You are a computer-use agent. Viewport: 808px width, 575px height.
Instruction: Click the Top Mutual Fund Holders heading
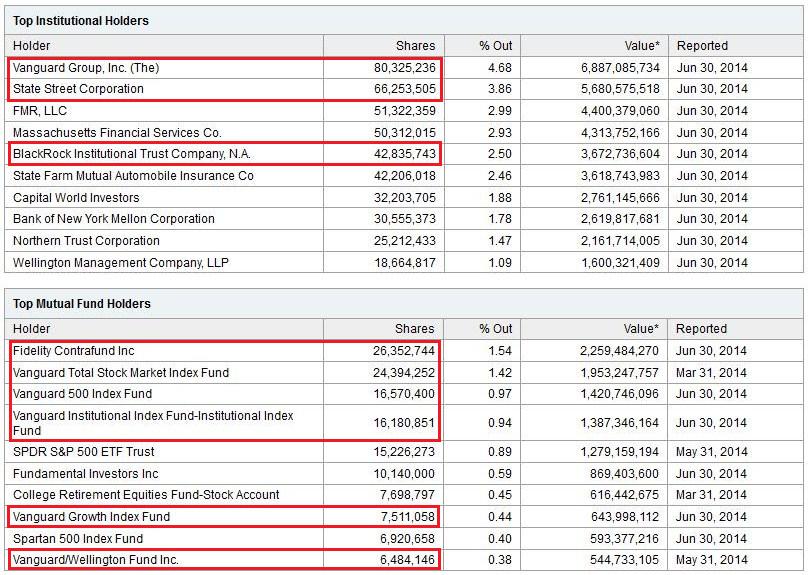pos(82,303)
